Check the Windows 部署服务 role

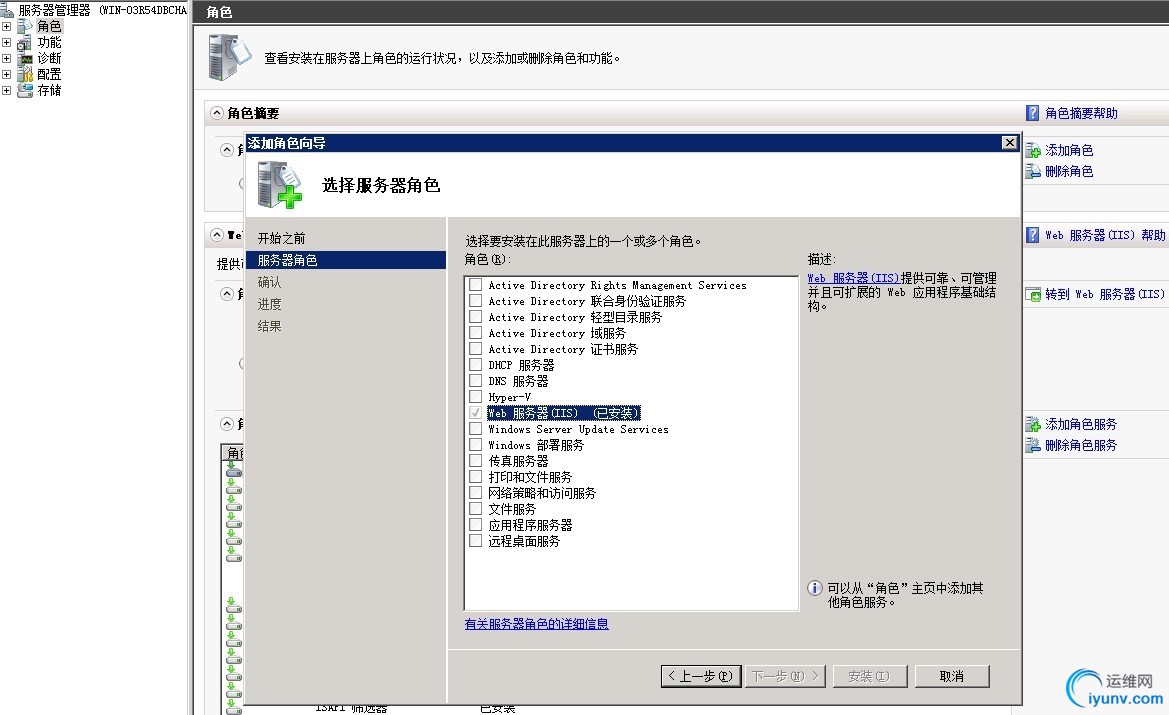[476, 445]
